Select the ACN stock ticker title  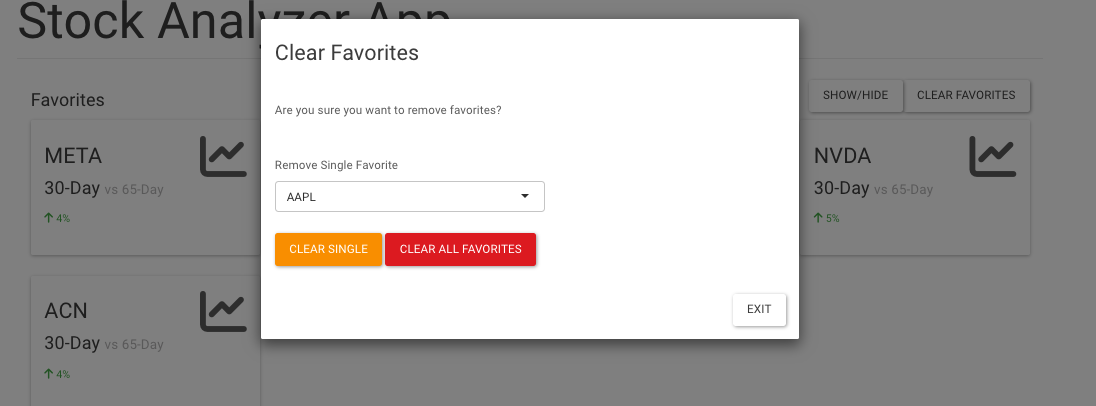(66, 311)
